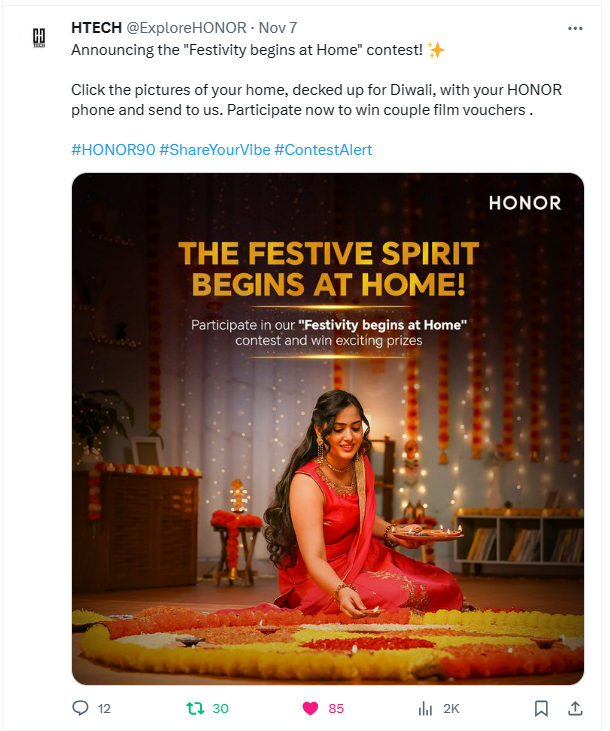The height and width of the screenshot is (731, 610).
Task: Open the view analytics bar chart icon
Action: (x=425, y=709)
